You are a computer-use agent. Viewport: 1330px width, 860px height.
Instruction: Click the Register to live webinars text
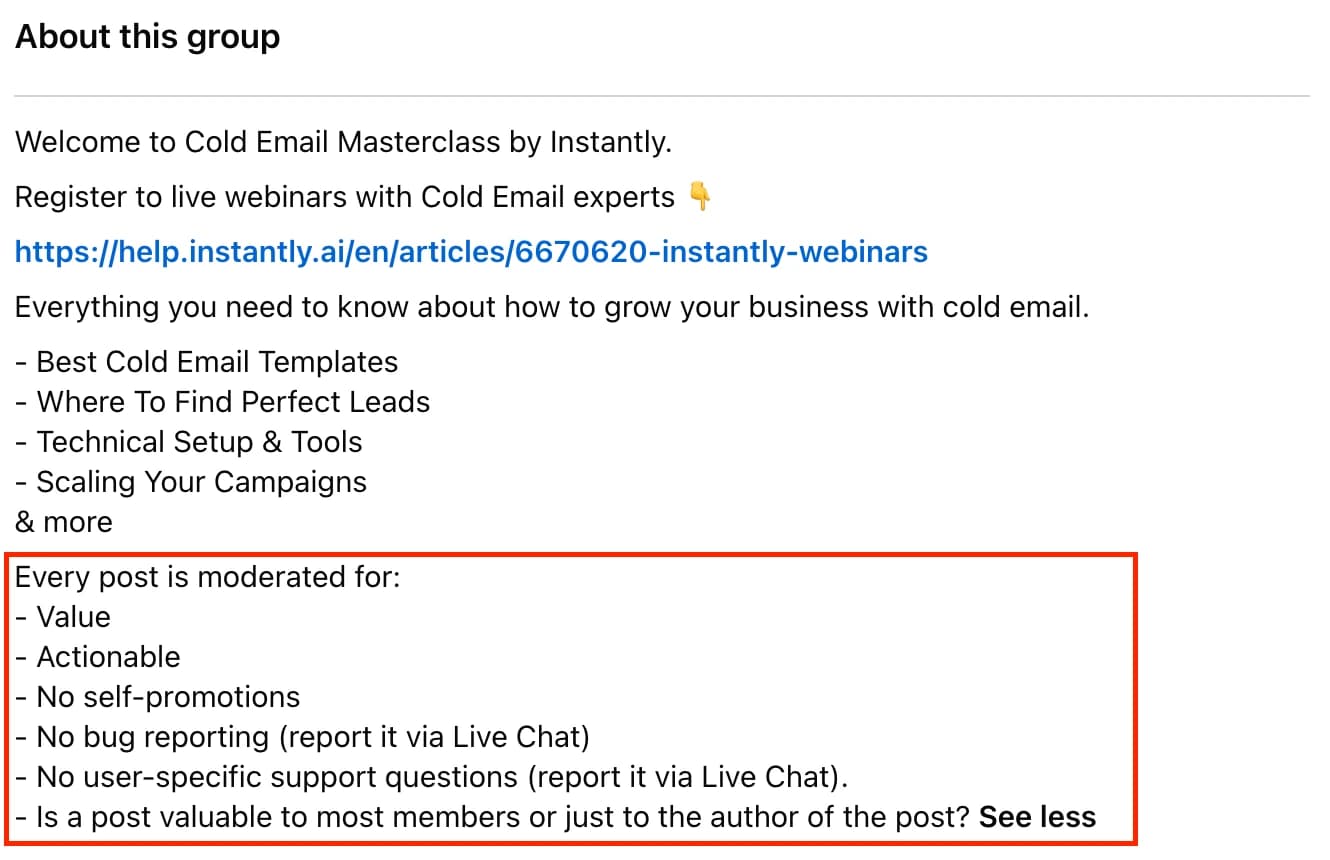[345, 197]
